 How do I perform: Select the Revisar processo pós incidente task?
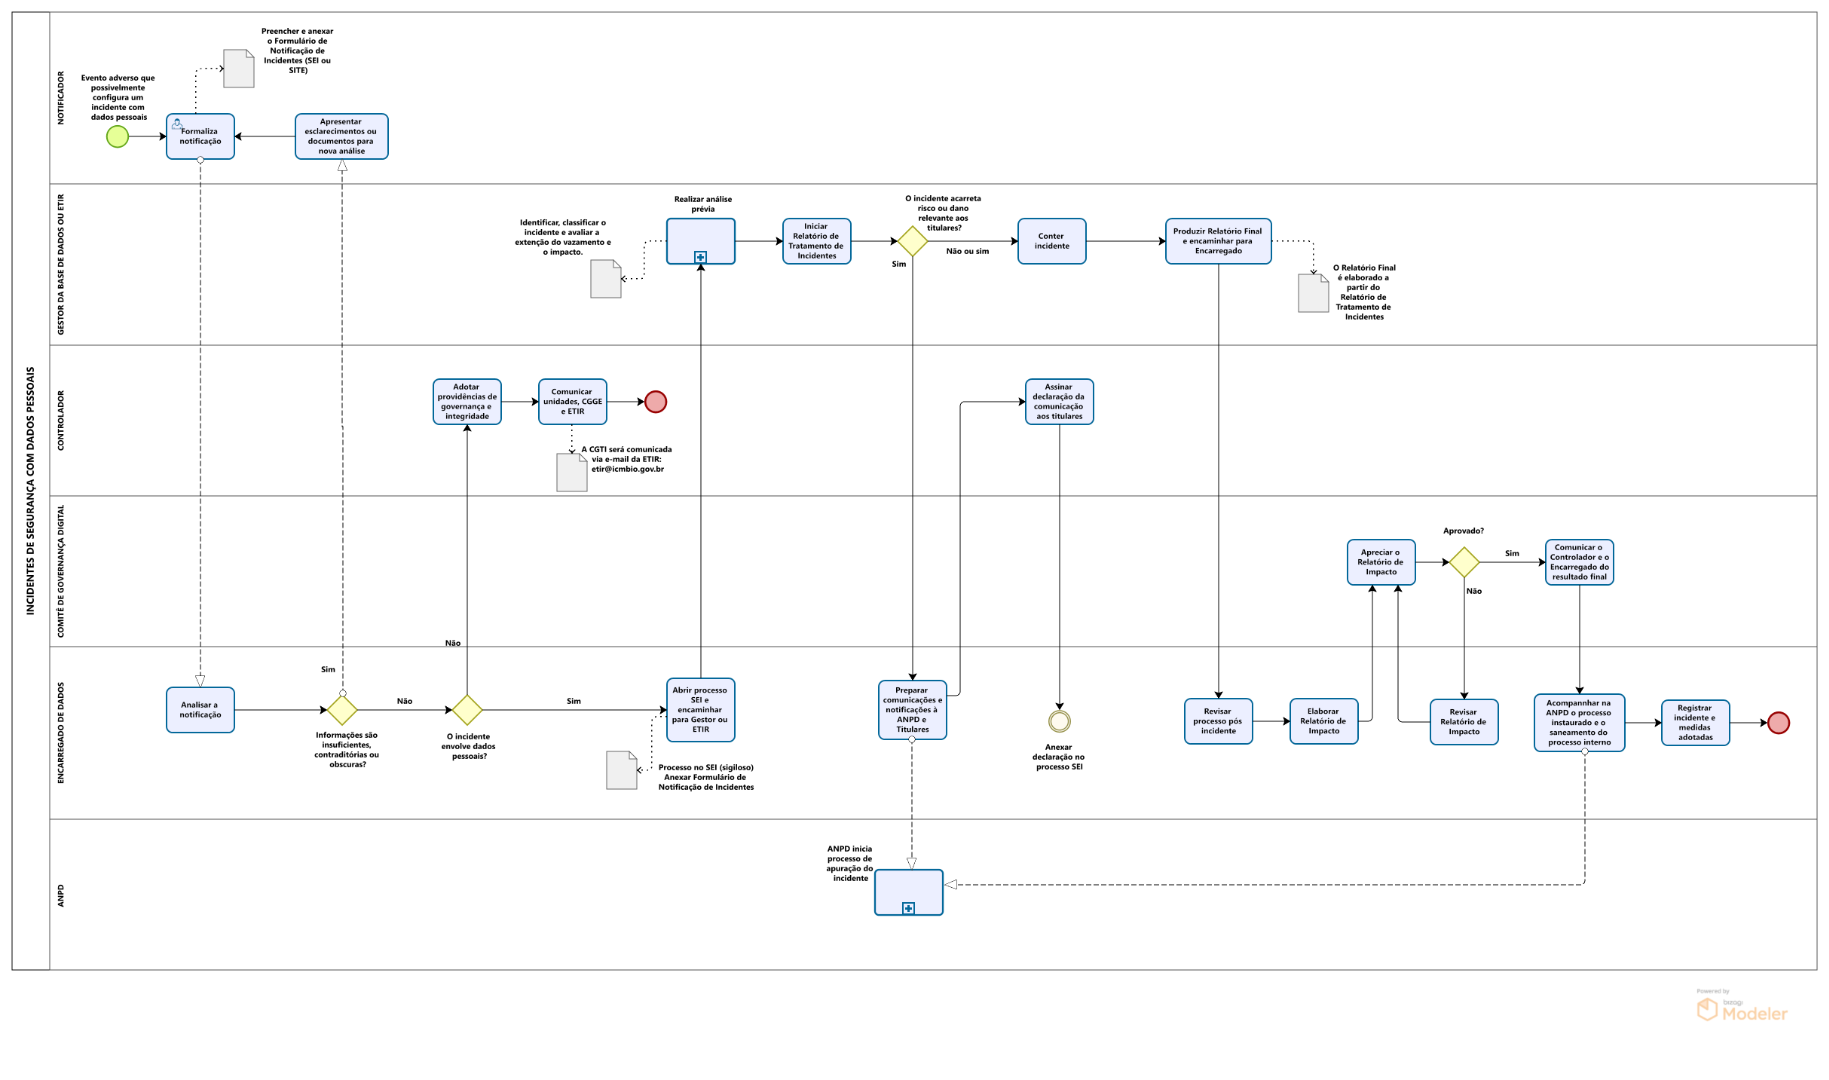(1218, 721)
